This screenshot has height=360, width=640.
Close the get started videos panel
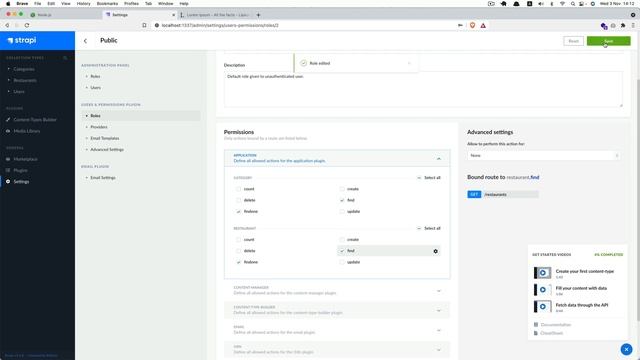[626, 349]
